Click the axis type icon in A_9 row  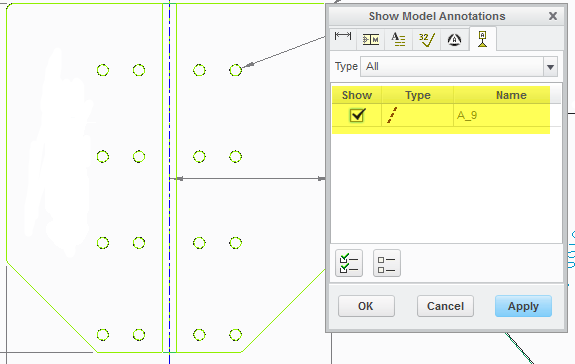point(392,115)
